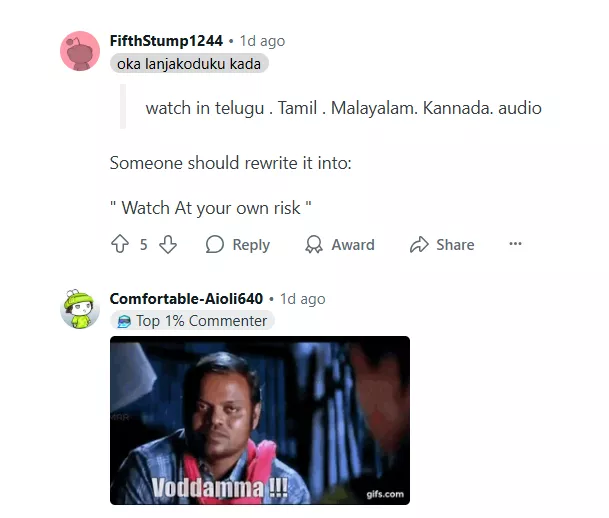
Task: Open Comfortable-Aioli640 username profile link
Action: (x=186, y=299)
